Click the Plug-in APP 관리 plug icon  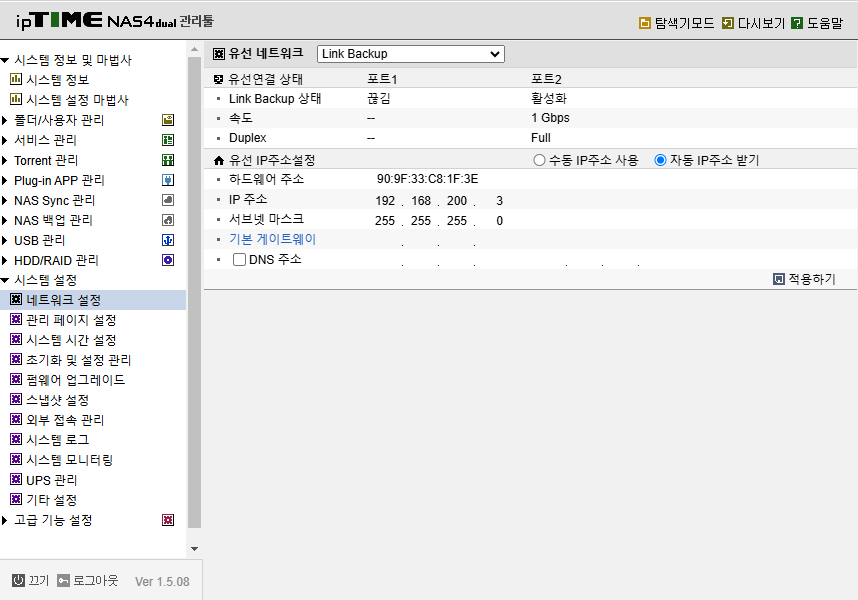pos(168,180)
